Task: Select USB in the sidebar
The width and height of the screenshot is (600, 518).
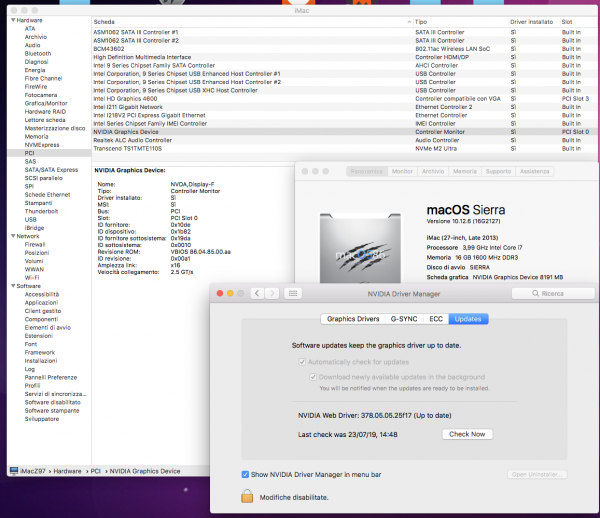Action: pos(31,220)
